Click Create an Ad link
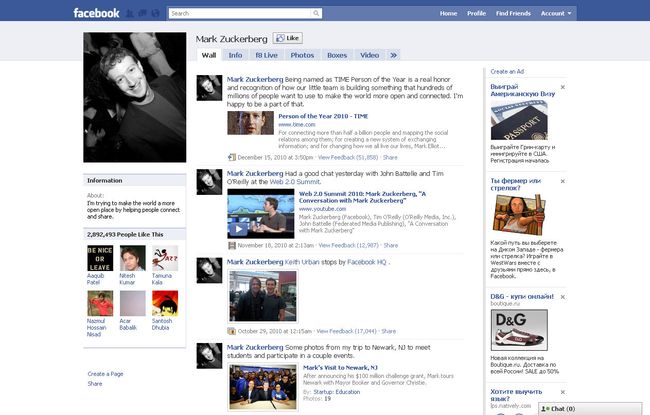The width and height of the screenshot is (650, 415). pyautogui.click(x=507, y=71)
